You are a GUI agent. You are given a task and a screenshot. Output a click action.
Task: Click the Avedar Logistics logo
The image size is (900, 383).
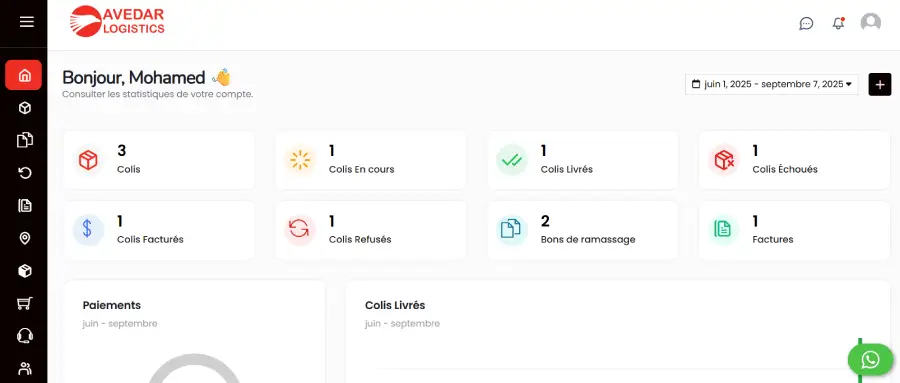[x=117, y=21]
